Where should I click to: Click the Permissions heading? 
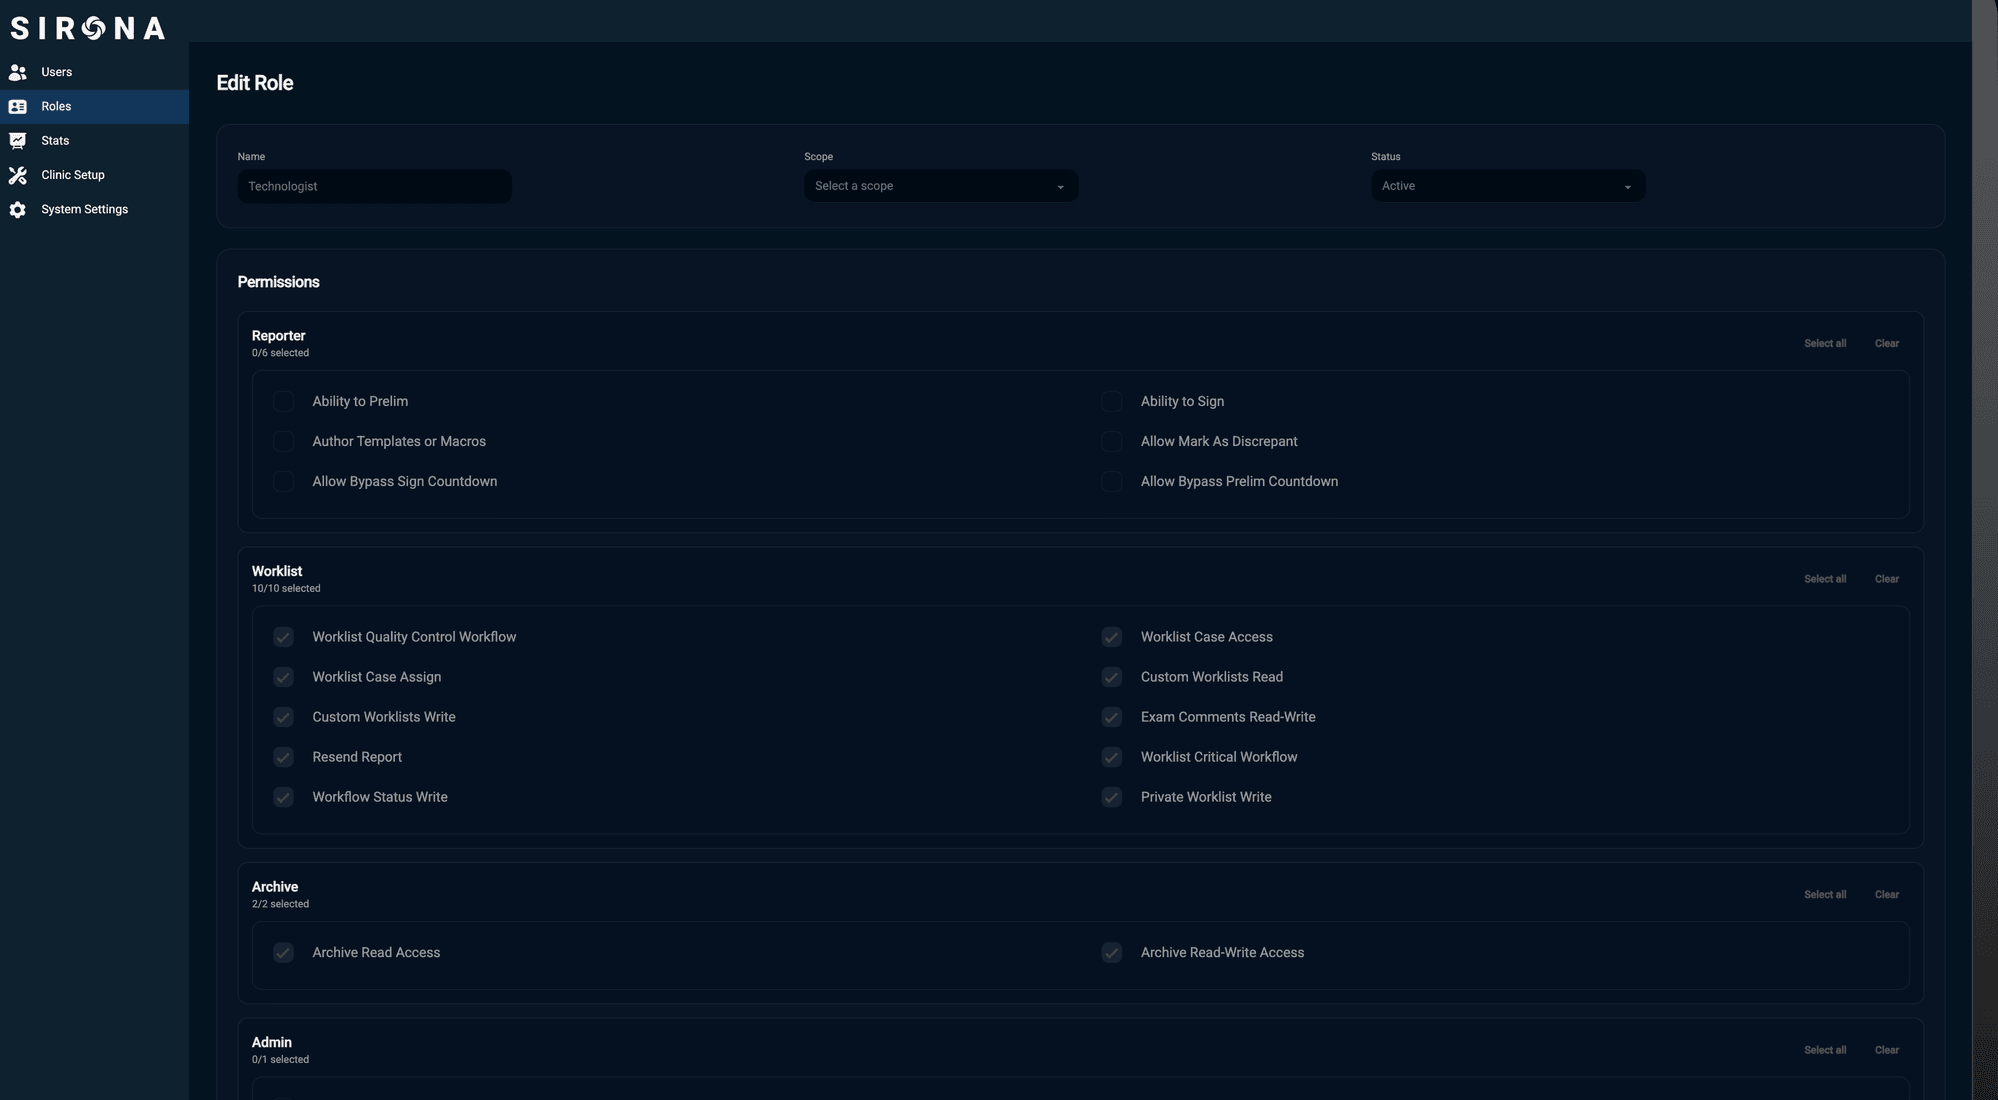pyautogui.click(x=279, y=282)
